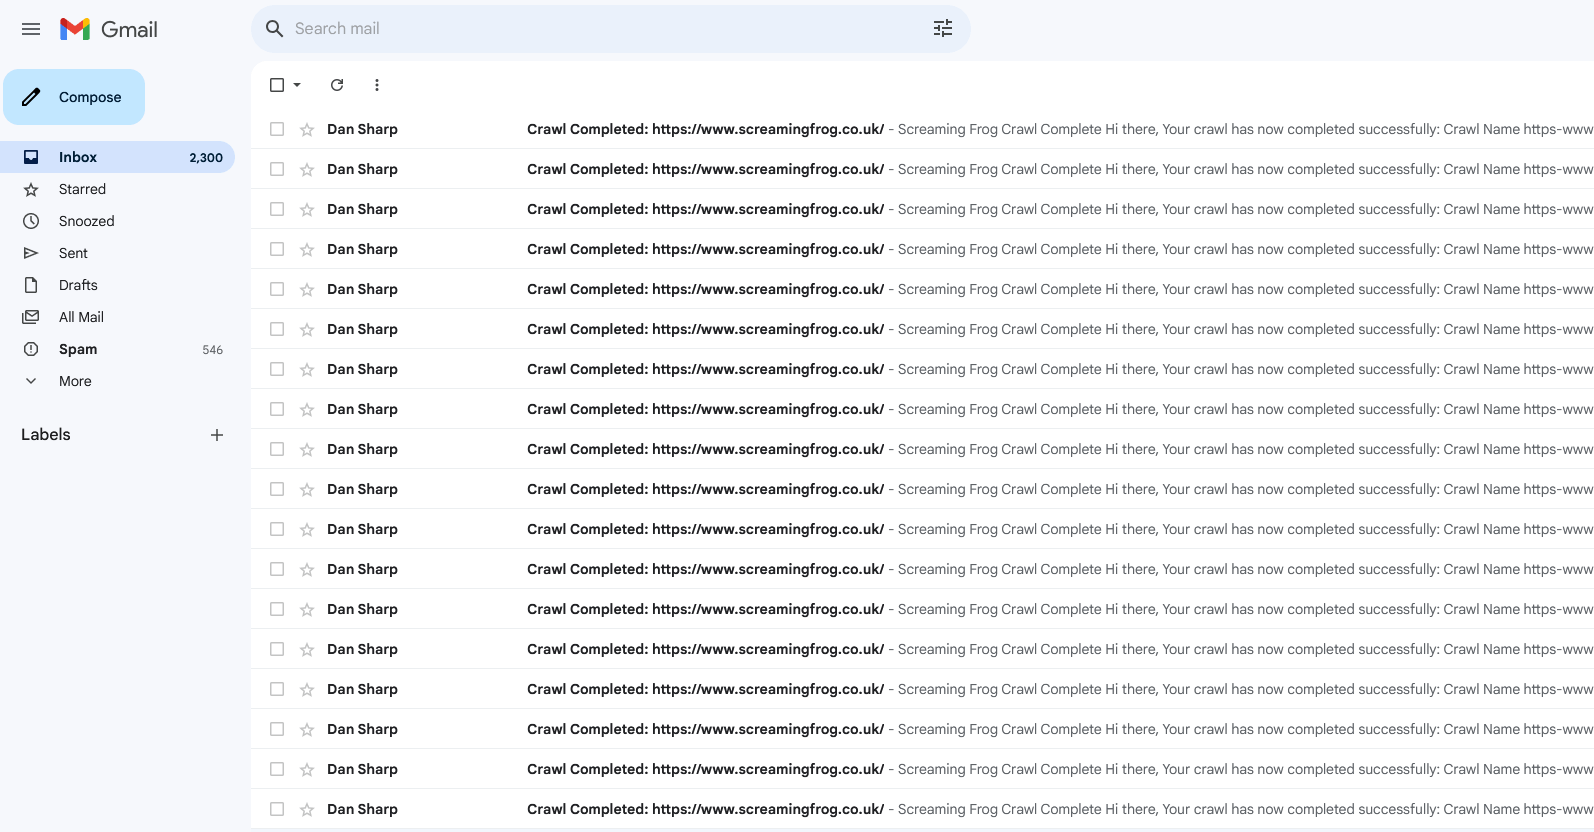This screenshot has height=832, width=1594.
Task: Focus the Search mail field
Action: coord(610,29)
